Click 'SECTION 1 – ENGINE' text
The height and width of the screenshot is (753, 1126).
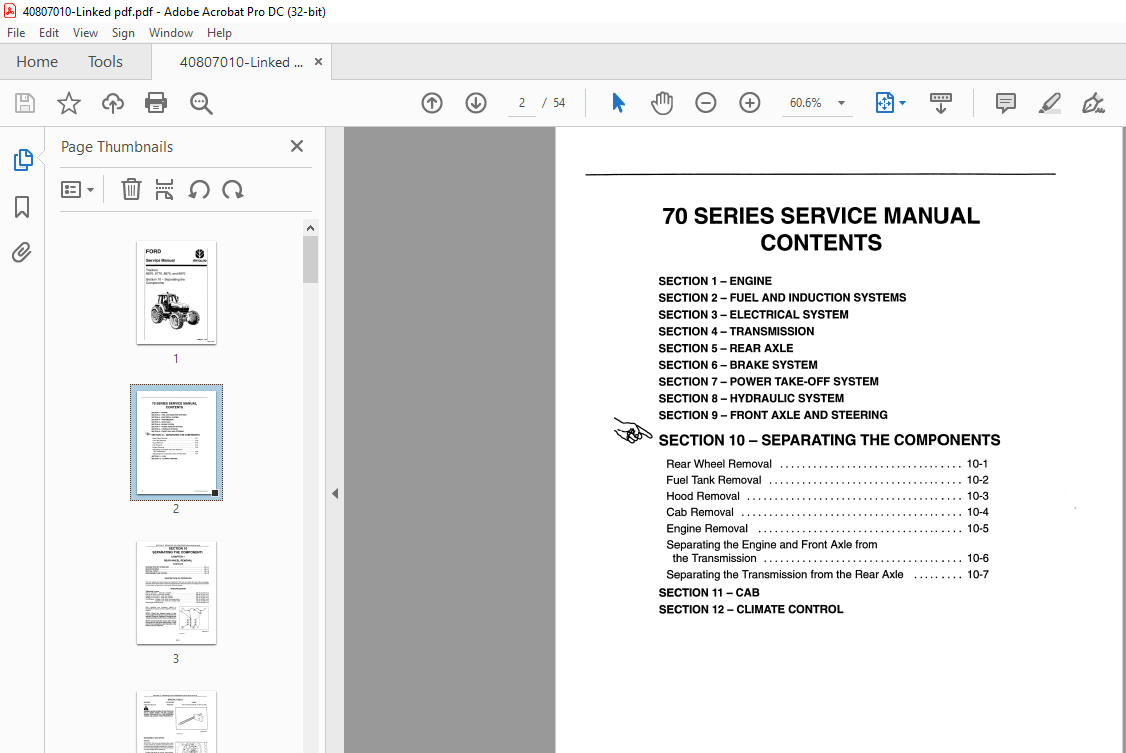(x=715, y=281)
